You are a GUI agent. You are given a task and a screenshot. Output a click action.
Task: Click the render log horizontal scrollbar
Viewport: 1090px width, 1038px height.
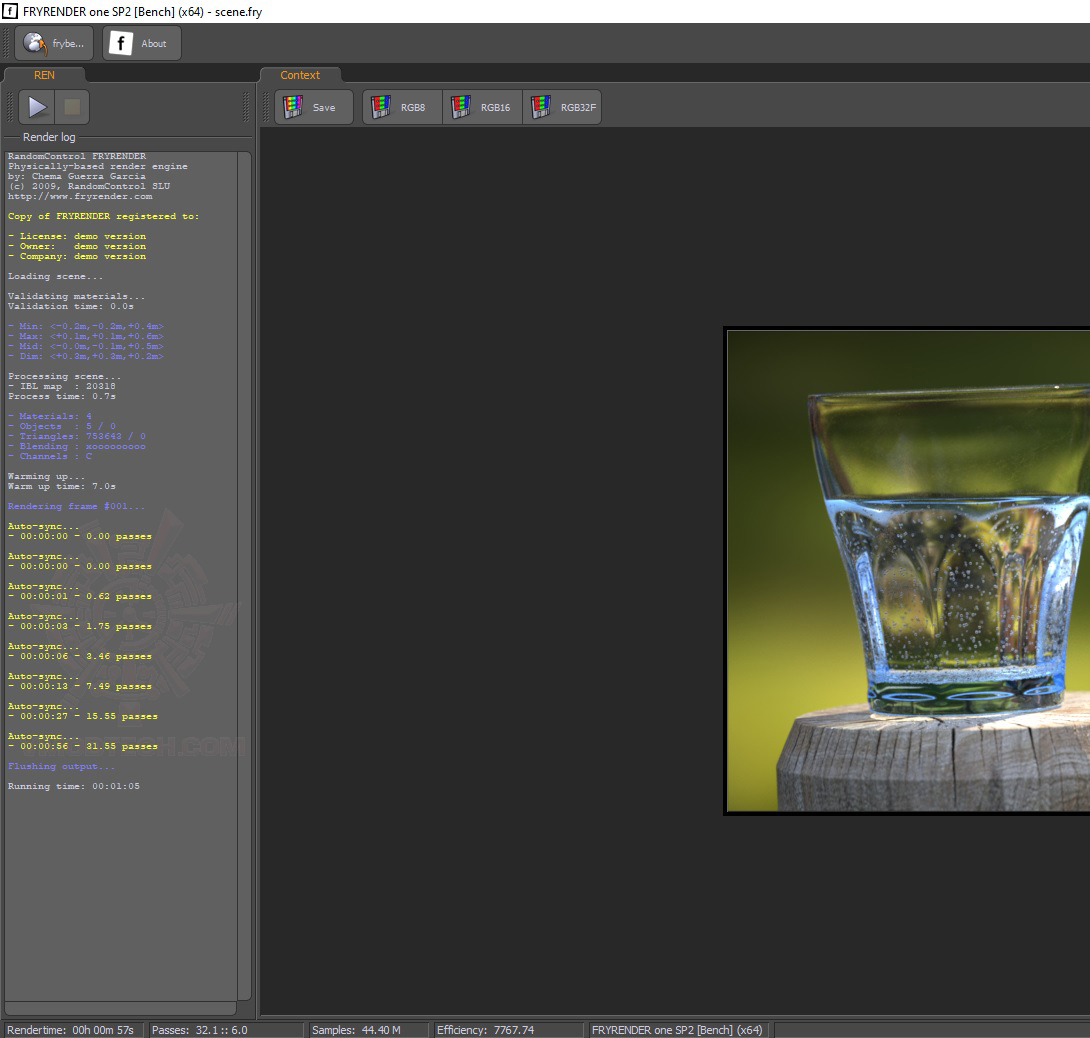click(120, 1008)
